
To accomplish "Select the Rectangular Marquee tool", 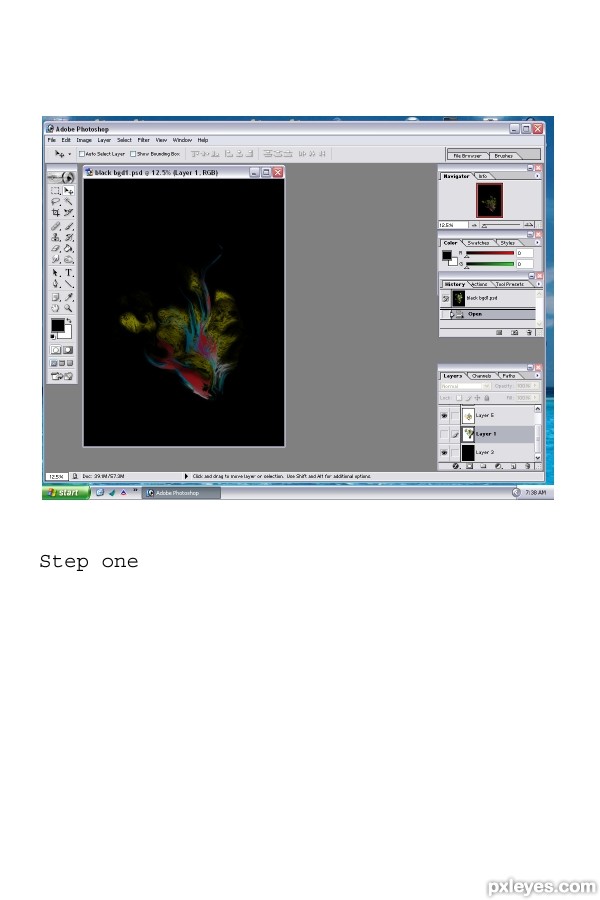I will pos(56,191).
